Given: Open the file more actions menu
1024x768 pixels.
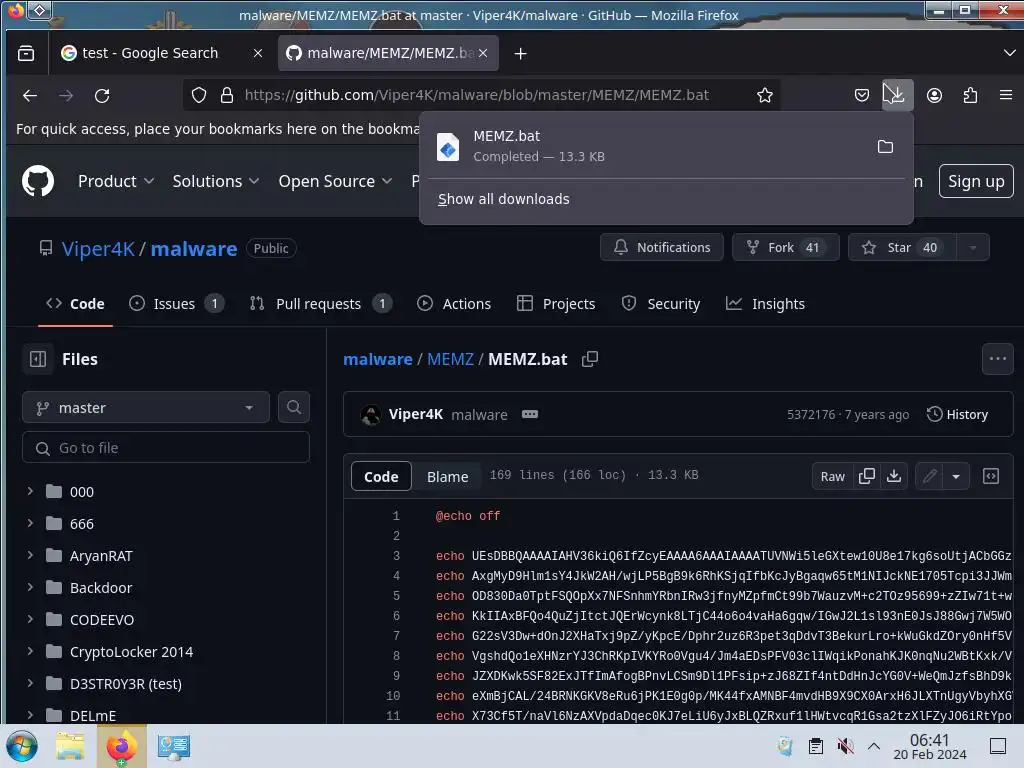Looking at the screenshot, I should pos(997,359).
